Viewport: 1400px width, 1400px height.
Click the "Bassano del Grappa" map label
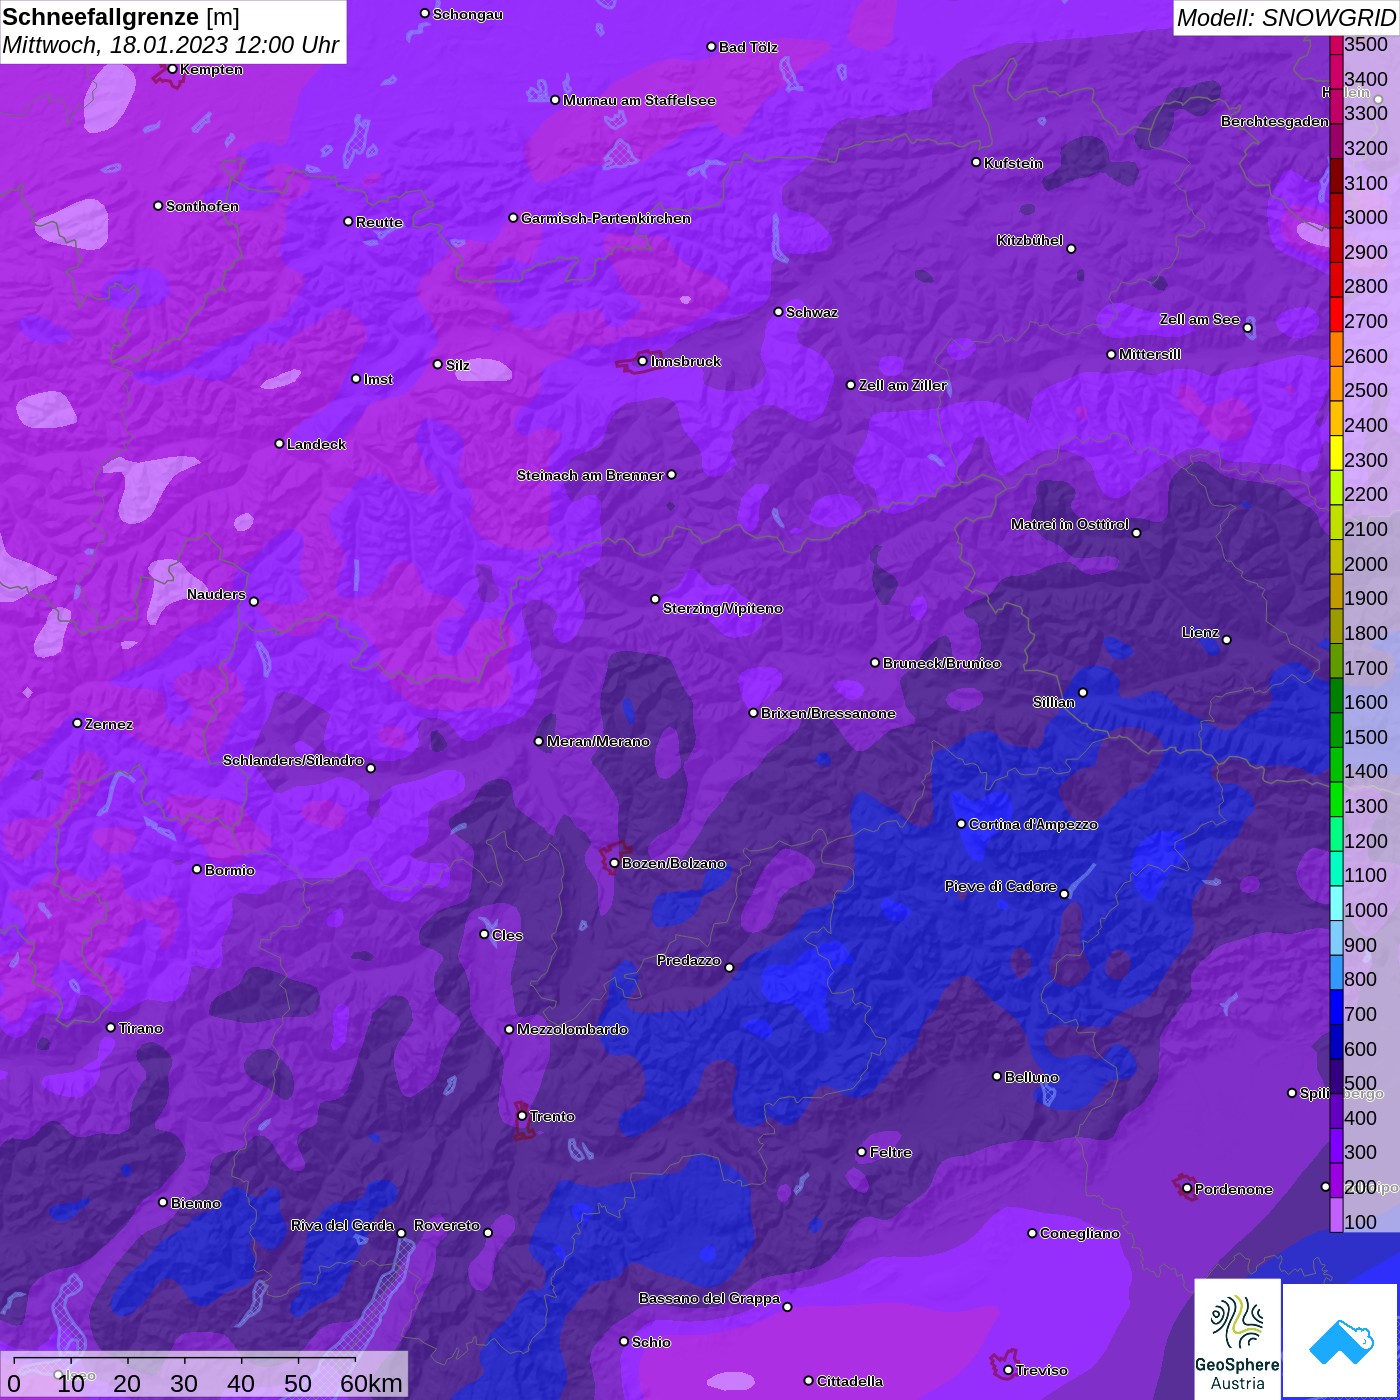point(709,1298)
